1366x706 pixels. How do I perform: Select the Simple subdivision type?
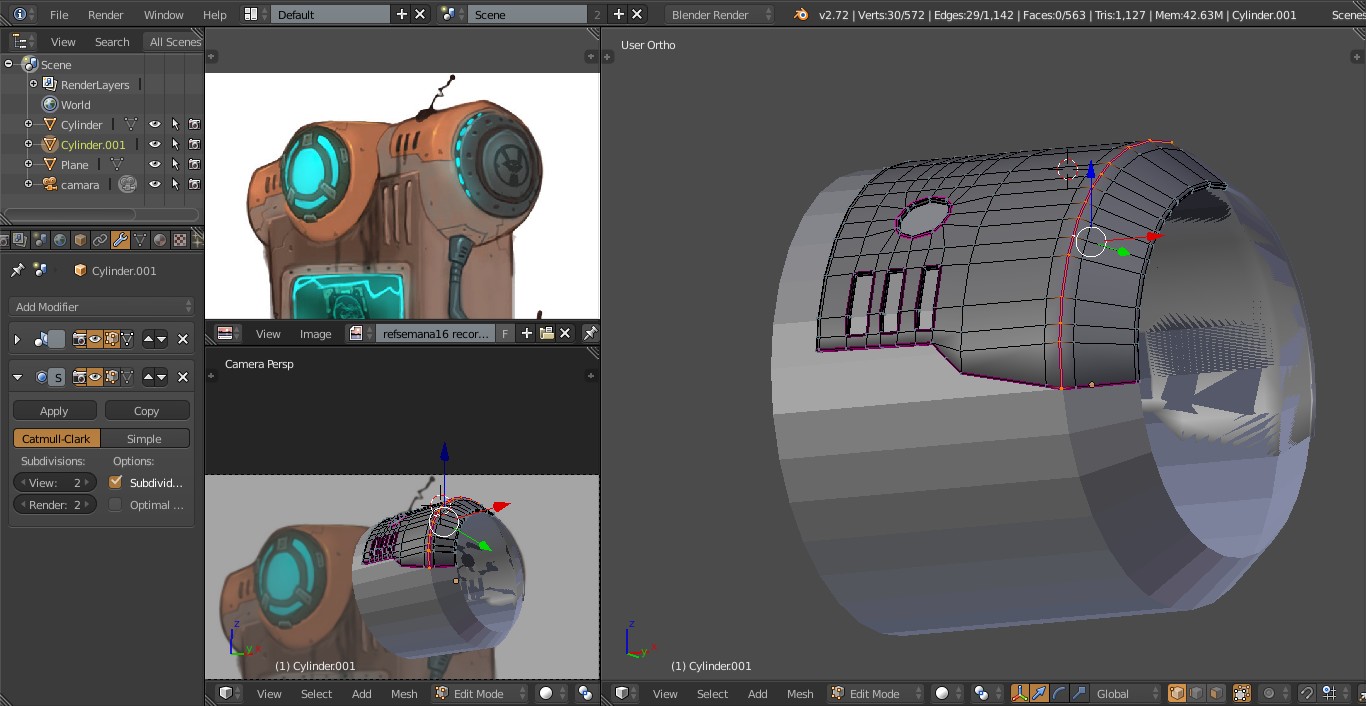[144, 438]
